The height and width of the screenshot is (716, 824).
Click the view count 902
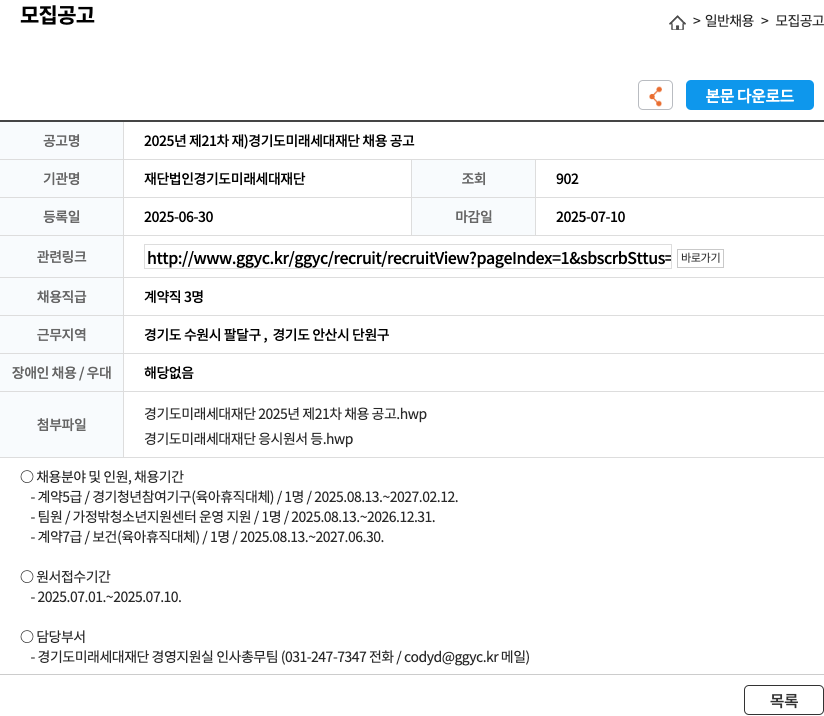pos(567,179)
